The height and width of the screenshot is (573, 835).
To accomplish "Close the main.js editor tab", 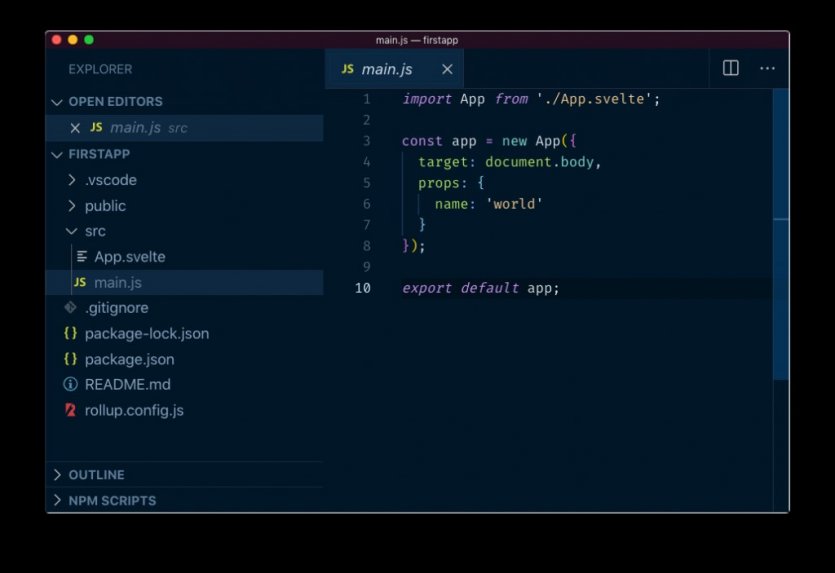I will pos(447,69).
